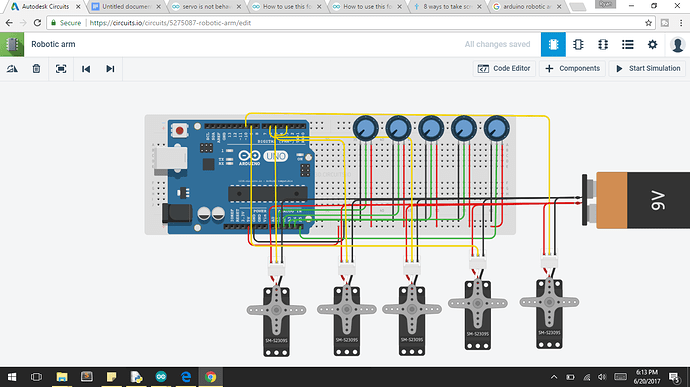
Task: Click the Autodesk Circuits chip logo
Action: click(x=12, y=44)
